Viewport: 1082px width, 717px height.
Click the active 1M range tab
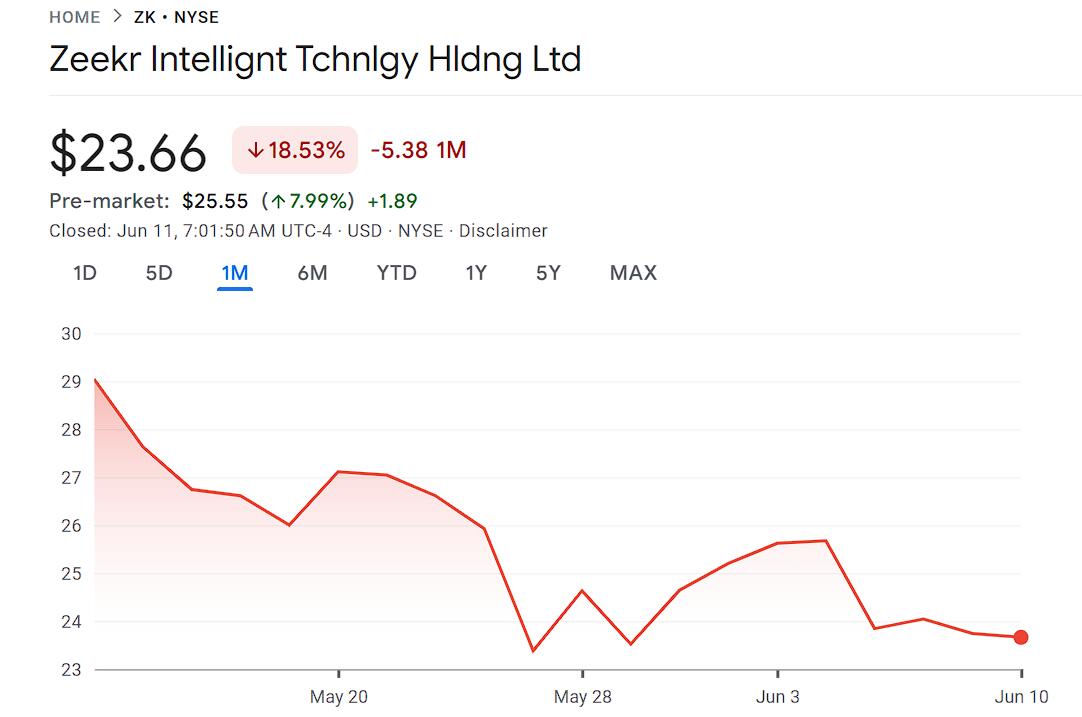point(235,272)
